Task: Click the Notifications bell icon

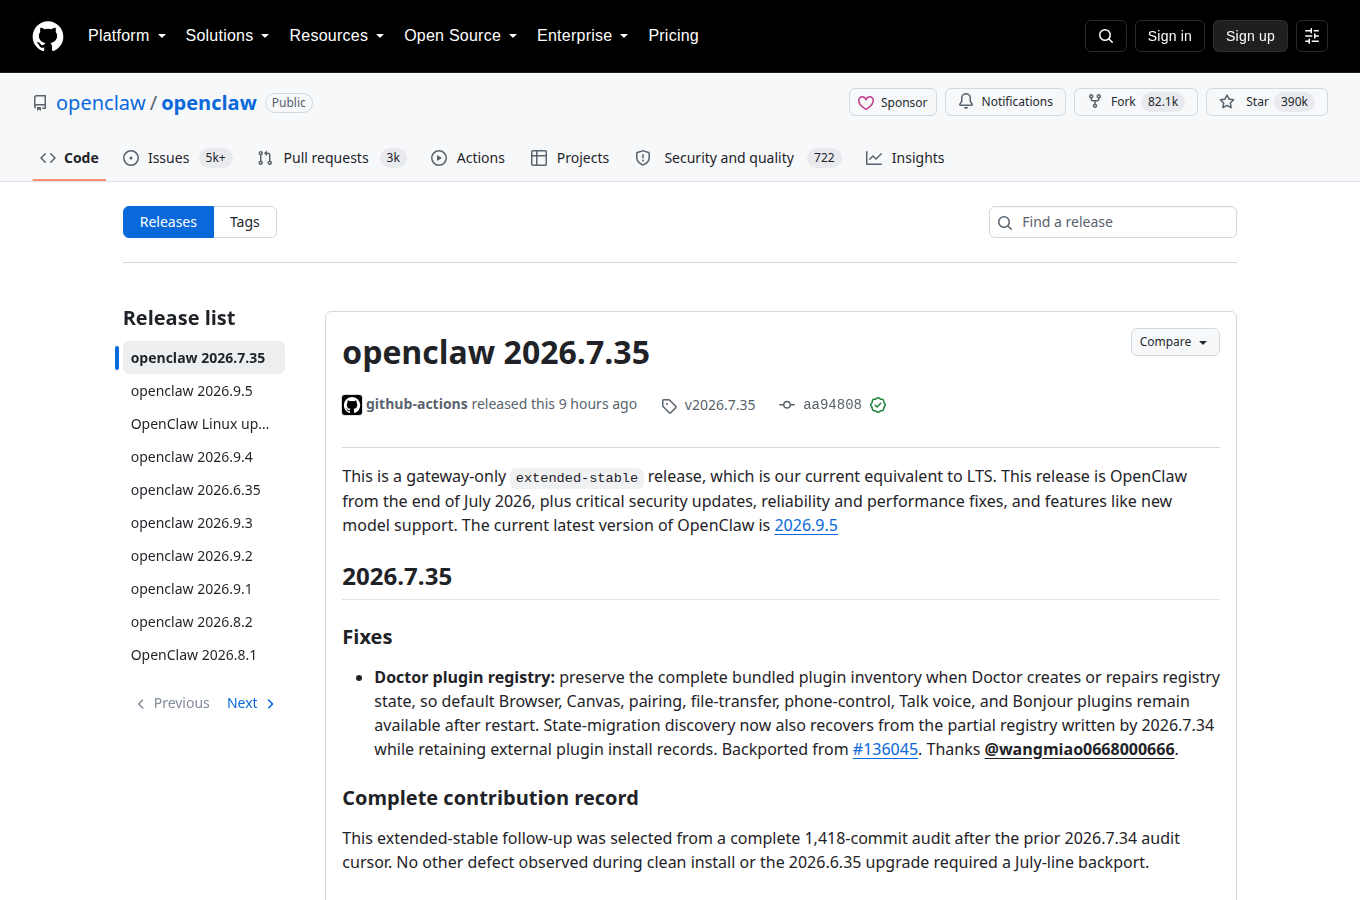Action: pyautogui.click(x=966, y=101)
